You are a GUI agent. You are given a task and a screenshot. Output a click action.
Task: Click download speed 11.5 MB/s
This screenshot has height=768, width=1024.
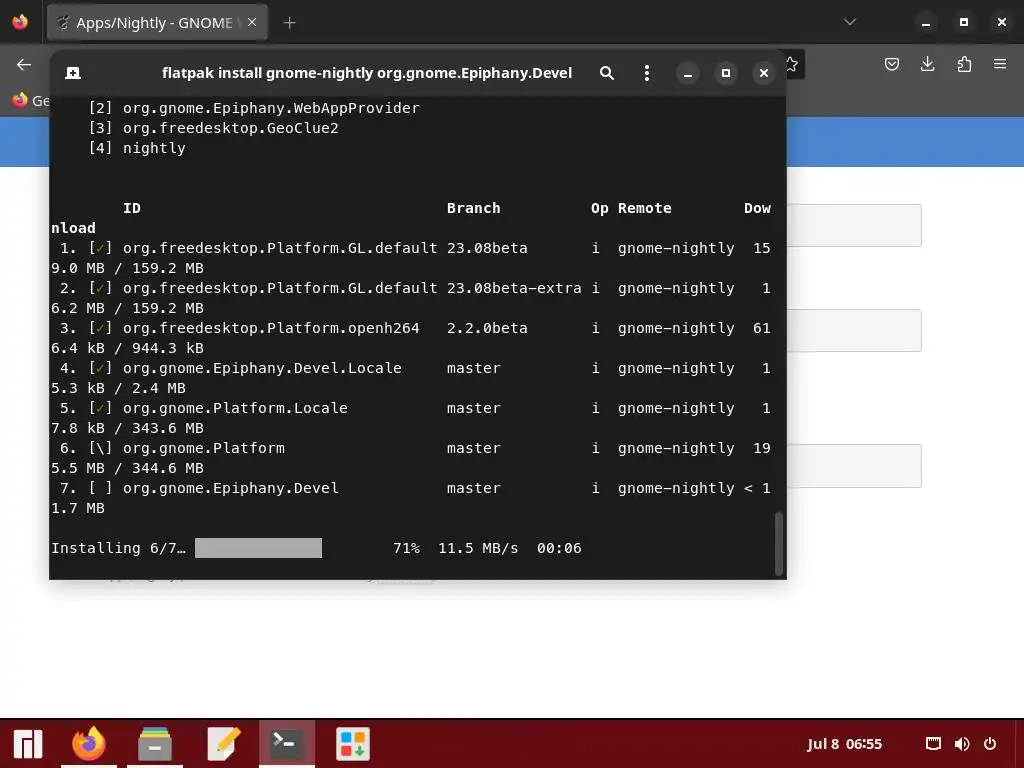[x=478, y=549]
